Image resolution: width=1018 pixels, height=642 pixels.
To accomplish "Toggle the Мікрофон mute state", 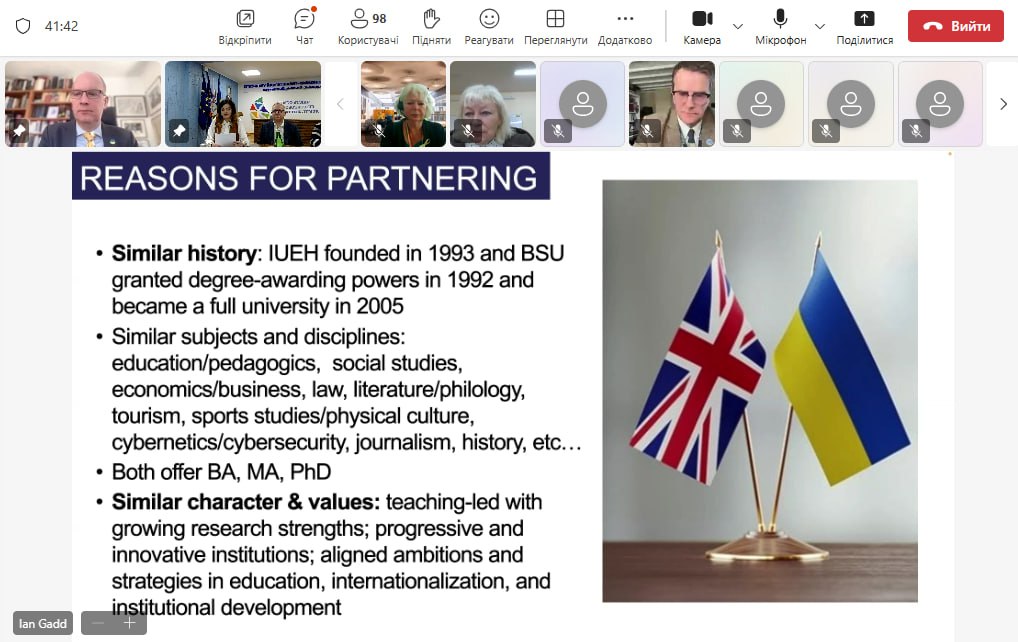I will click(780, 27).
